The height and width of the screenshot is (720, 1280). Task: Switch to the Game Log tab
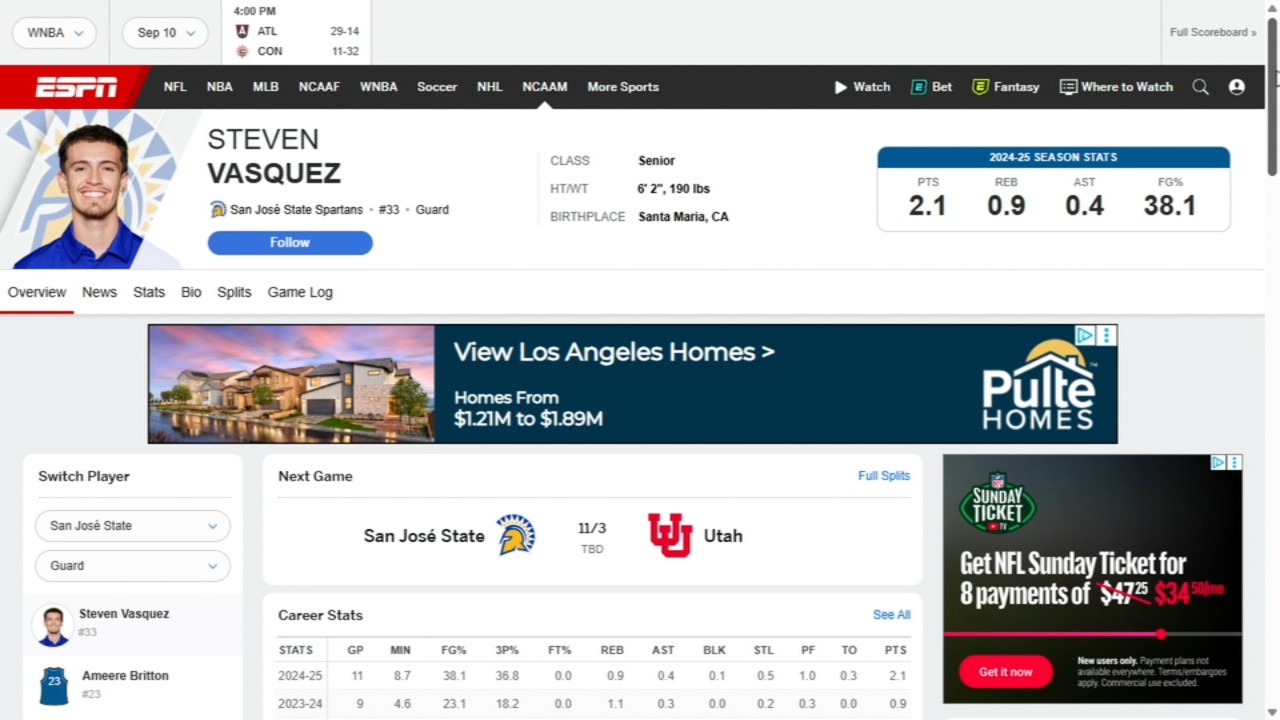[x=300, y=292]
